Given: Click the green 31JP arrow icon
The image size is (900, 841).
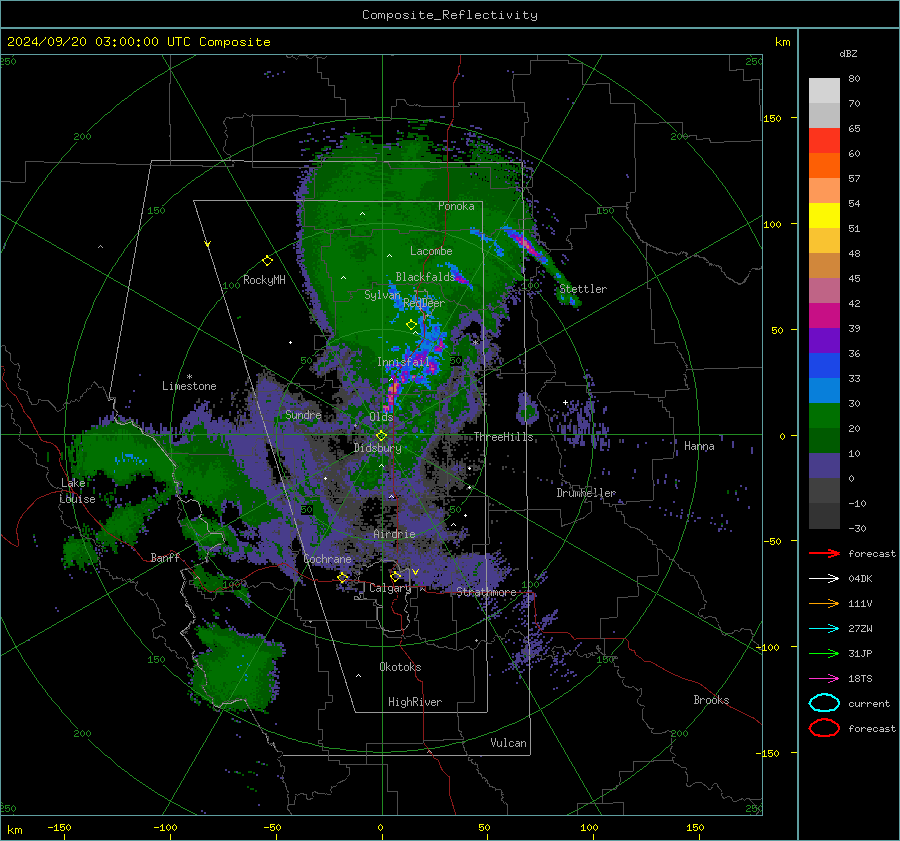Looking at the screenshot, I should click(x=824, y=653).
